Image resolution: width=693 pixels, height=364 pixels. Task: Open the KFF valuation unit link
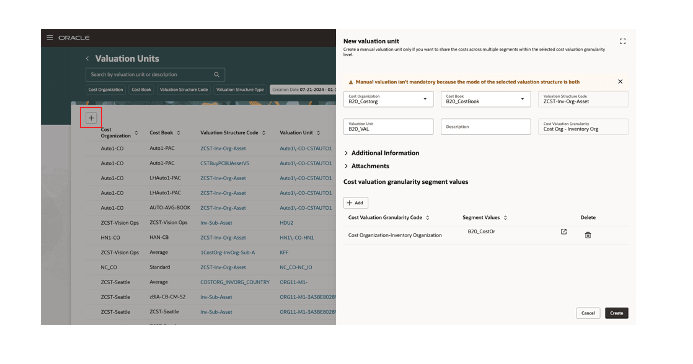(x=284, y=253)
